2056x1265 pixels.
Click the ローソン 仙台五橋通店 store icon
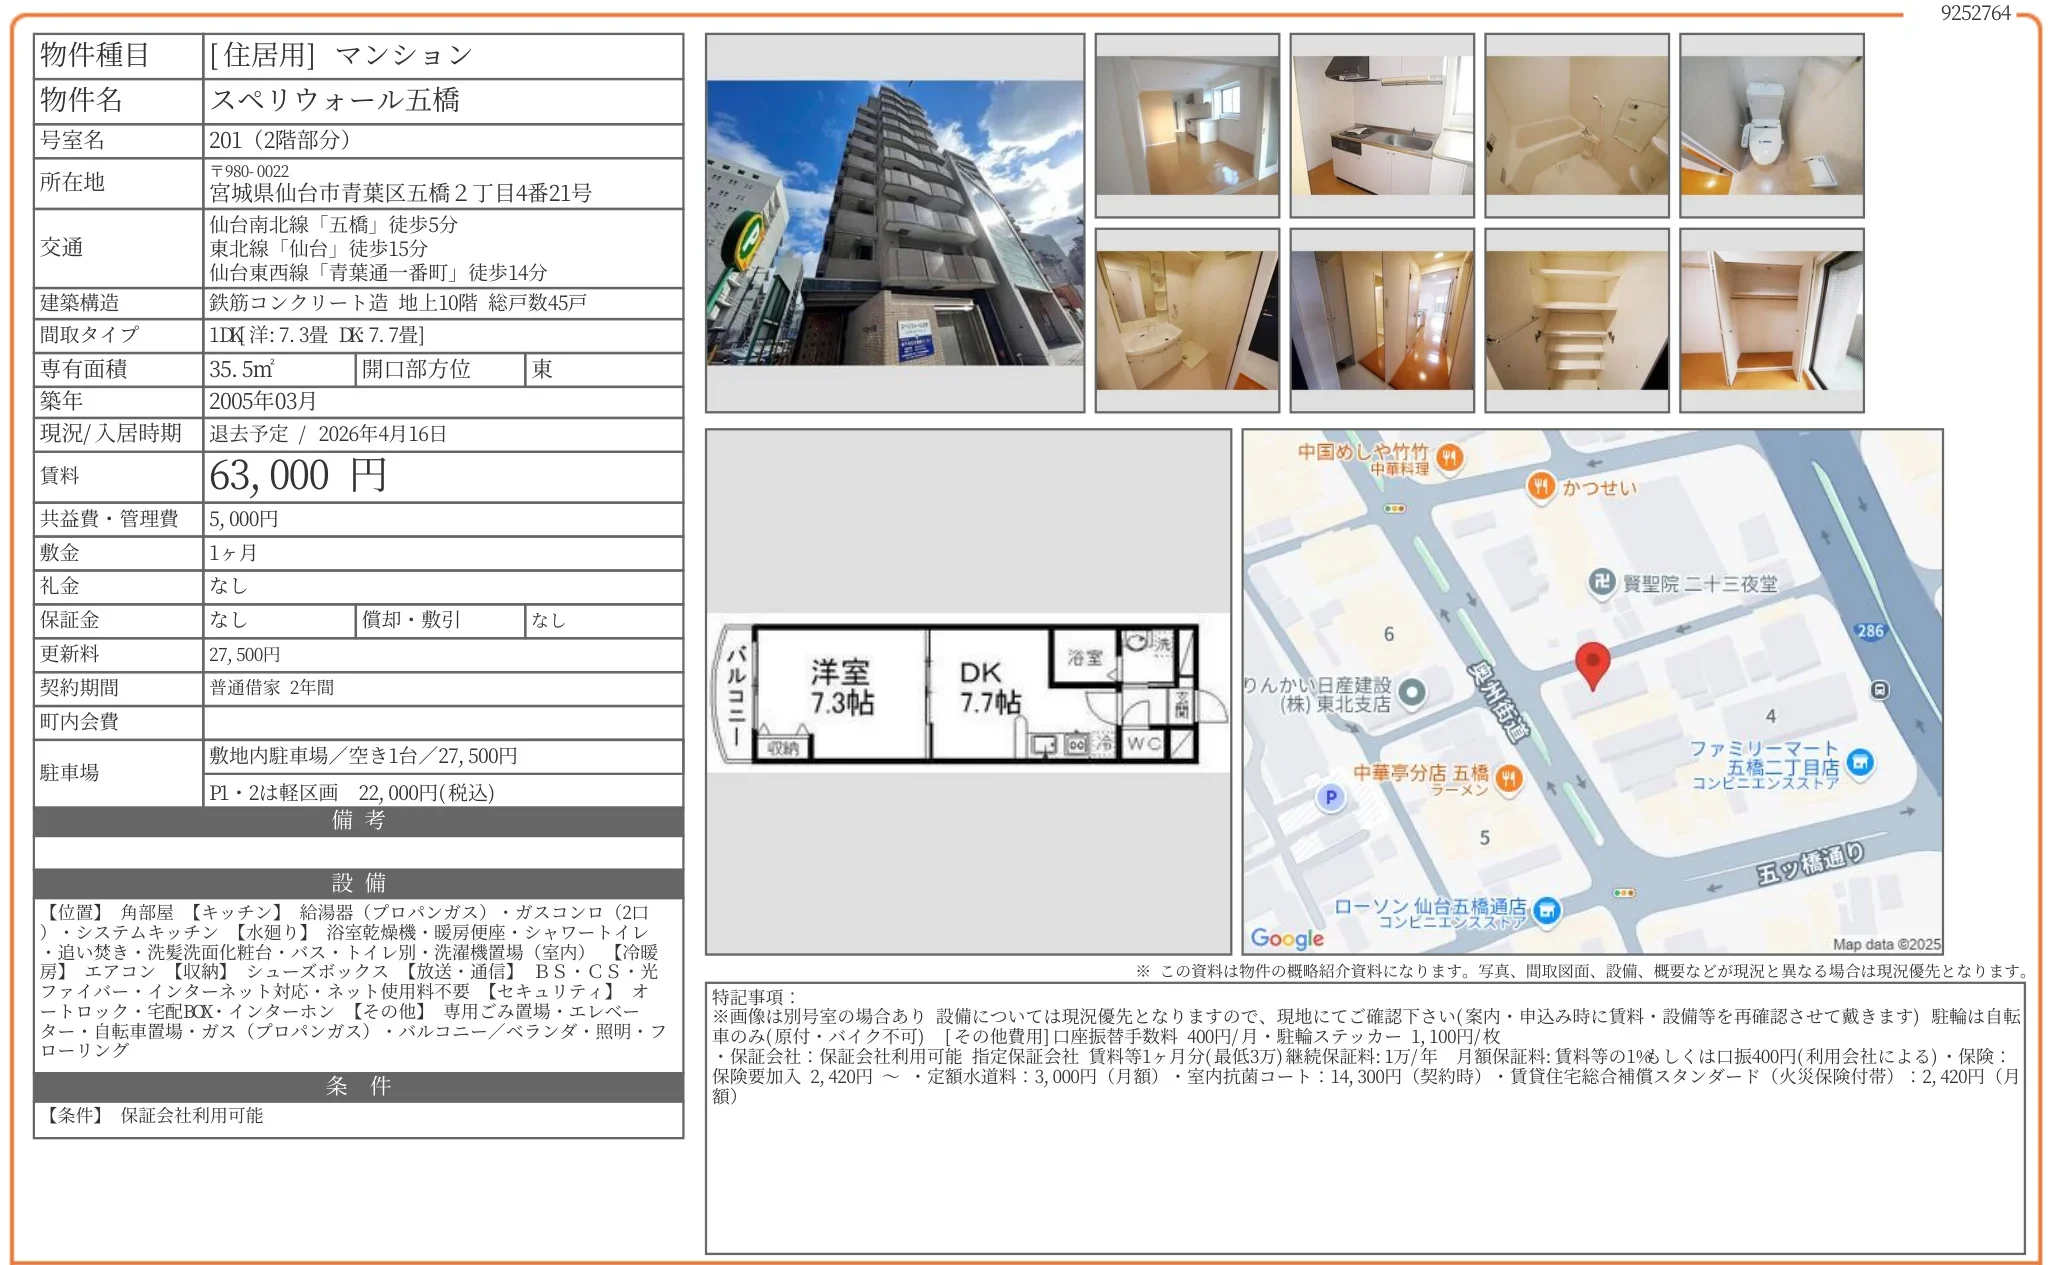[1547, 910]
